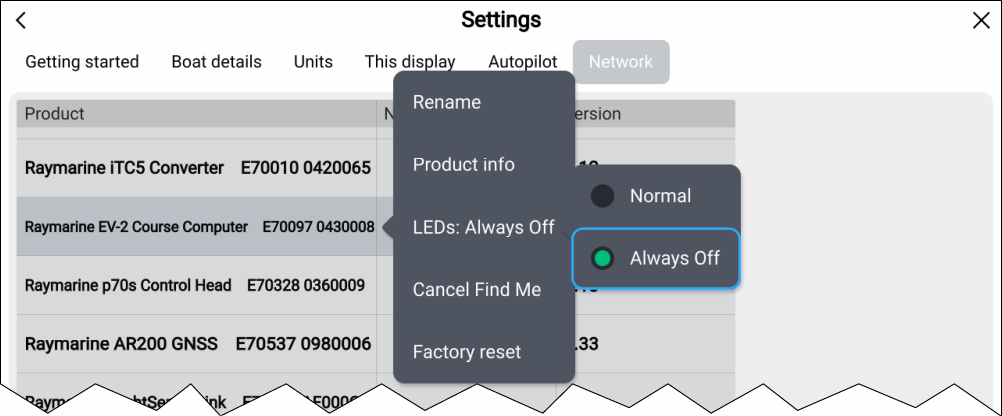Switch to the Autopilot tab
Image resolution: width=1002 pixels, height=416 pixels.
(x=522, y=62)
